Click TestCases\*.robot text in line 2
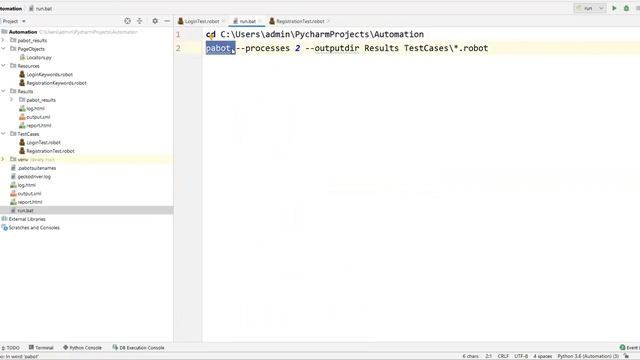 446,48
